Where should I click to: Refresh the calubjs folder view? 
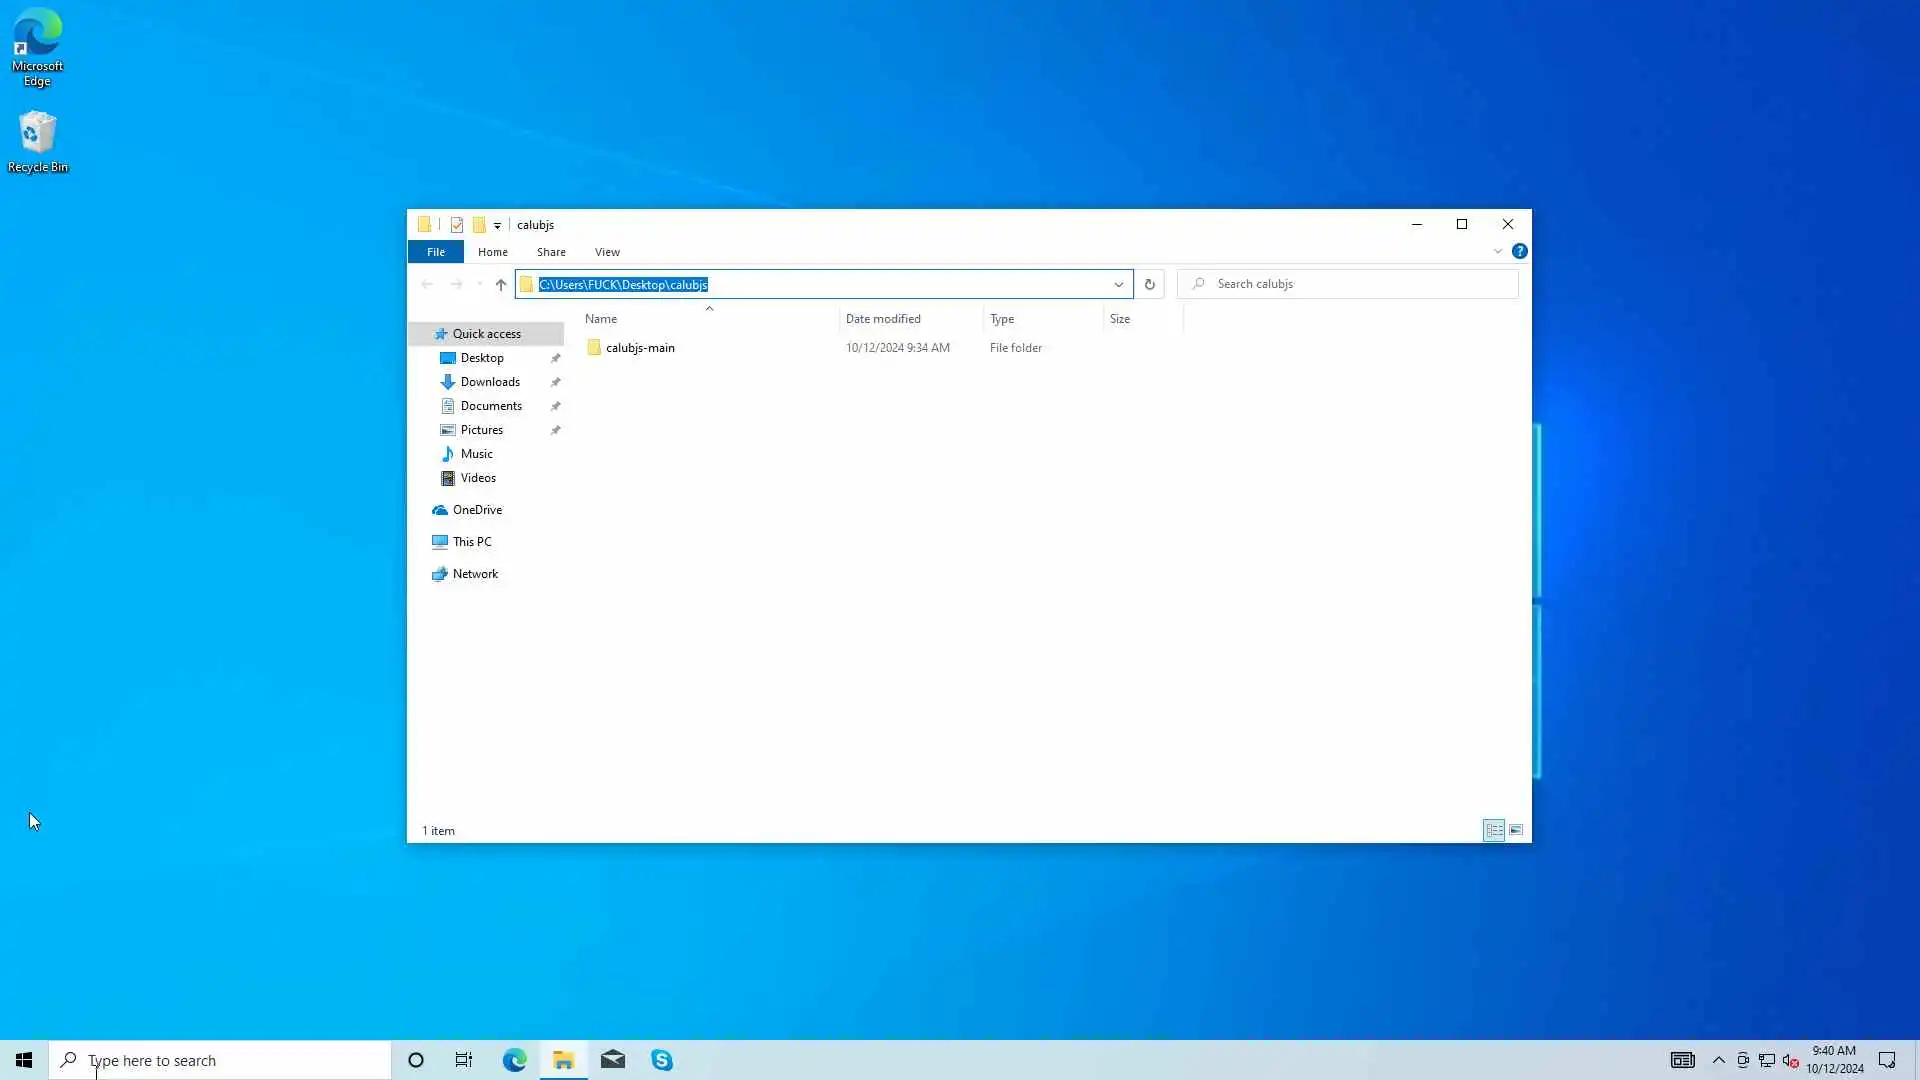tap(1149, 285)
